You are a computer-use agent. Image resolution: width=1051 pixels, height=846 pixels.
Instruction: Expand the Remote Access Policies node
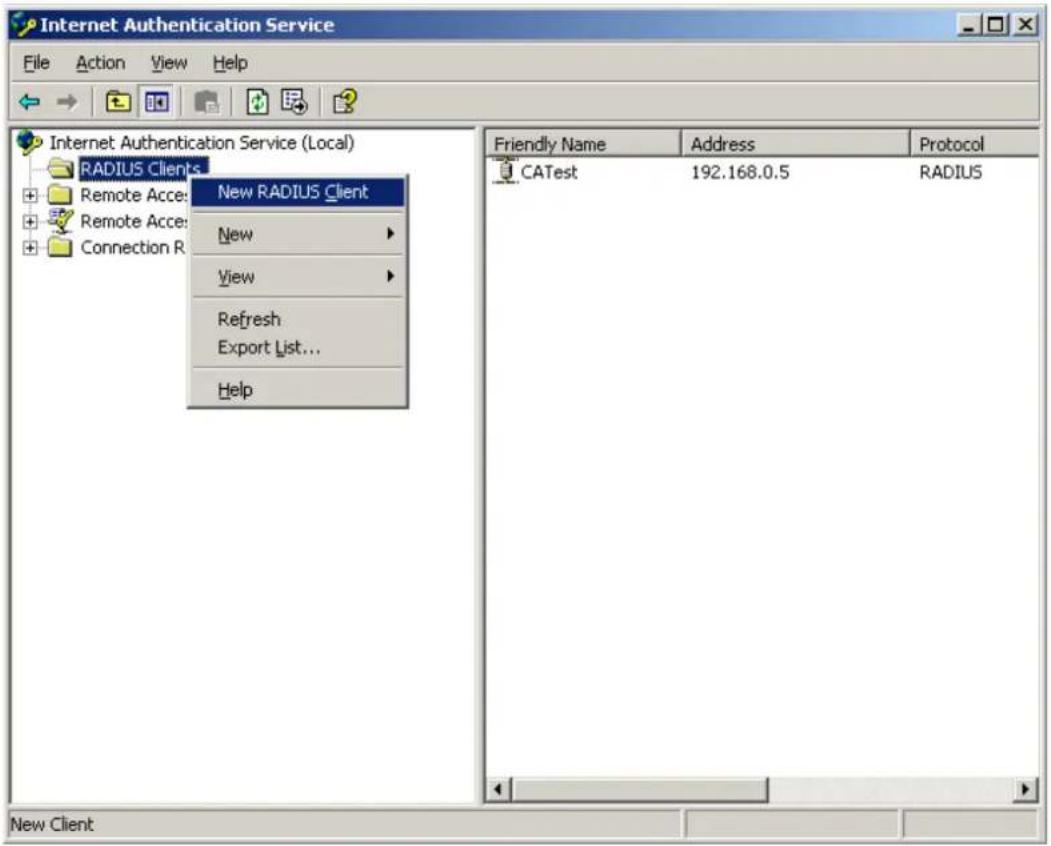tap(29, 221)
